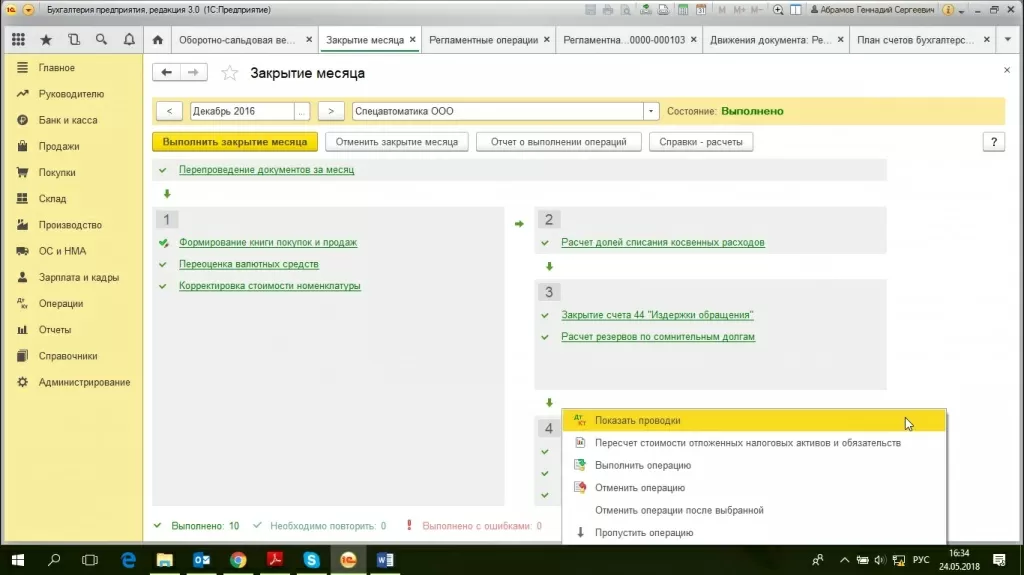The width and height of the screenshot is (1024, 575).
Task: Click the search magnifier icon
Action: point(101,40)
